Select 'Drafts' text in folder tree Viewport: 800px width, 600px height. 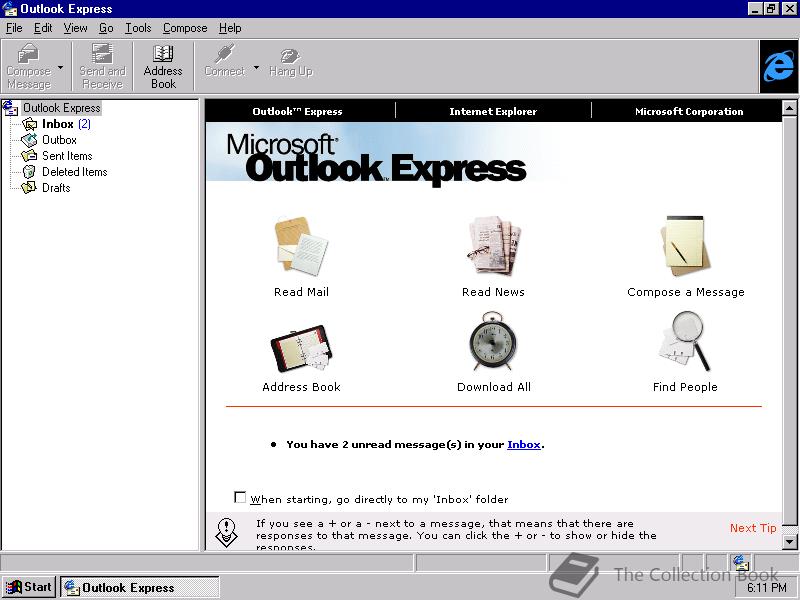[56, 188]
